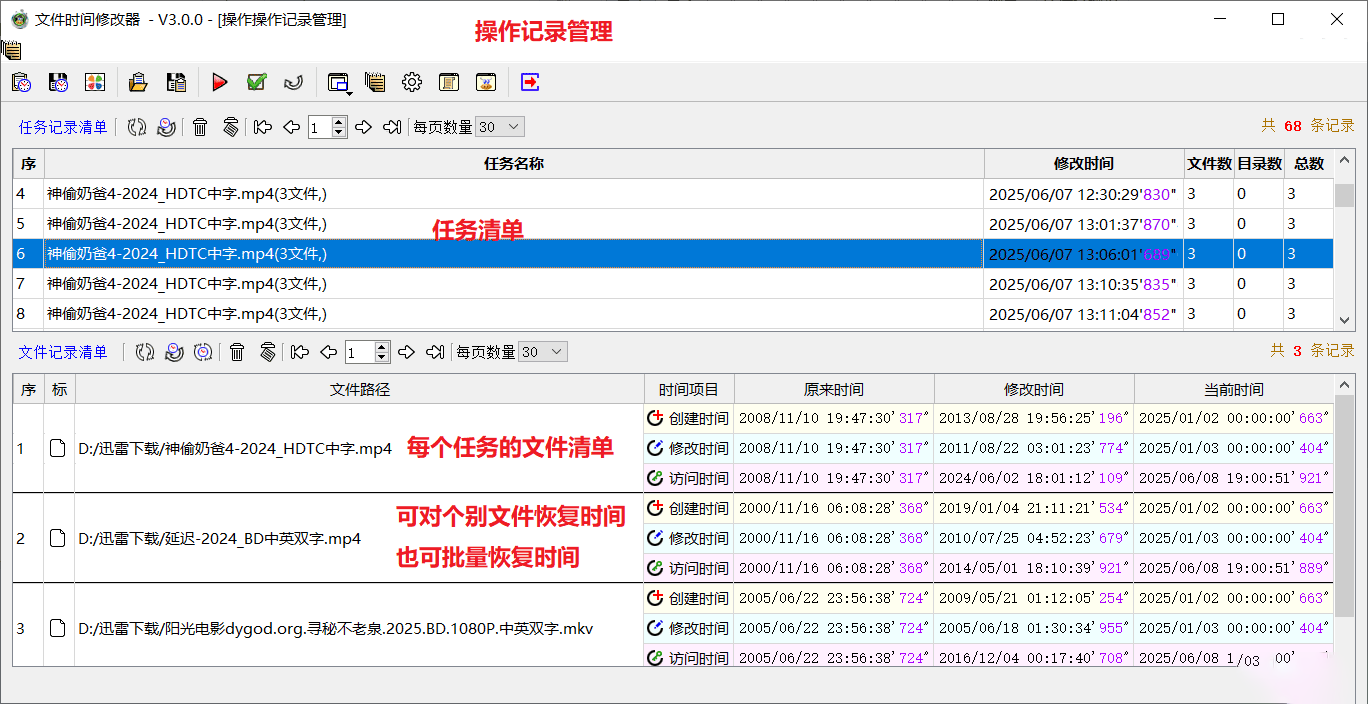Click 创建时间 label for file row 1
Screen dimensions: 1368x704
click(699, 419)
